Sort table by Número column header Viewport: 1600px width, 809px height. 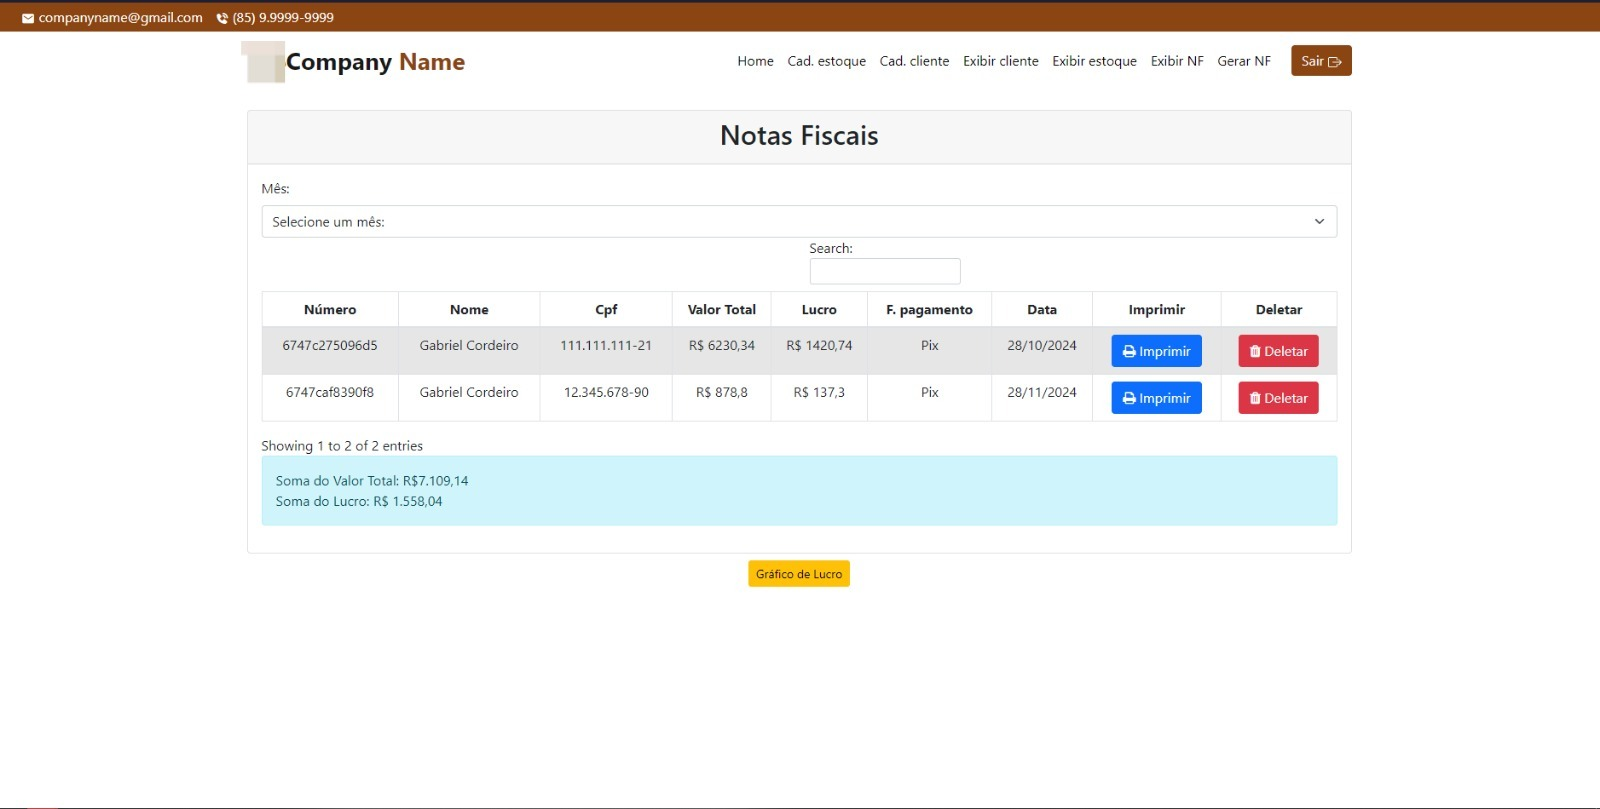point(330,310)
